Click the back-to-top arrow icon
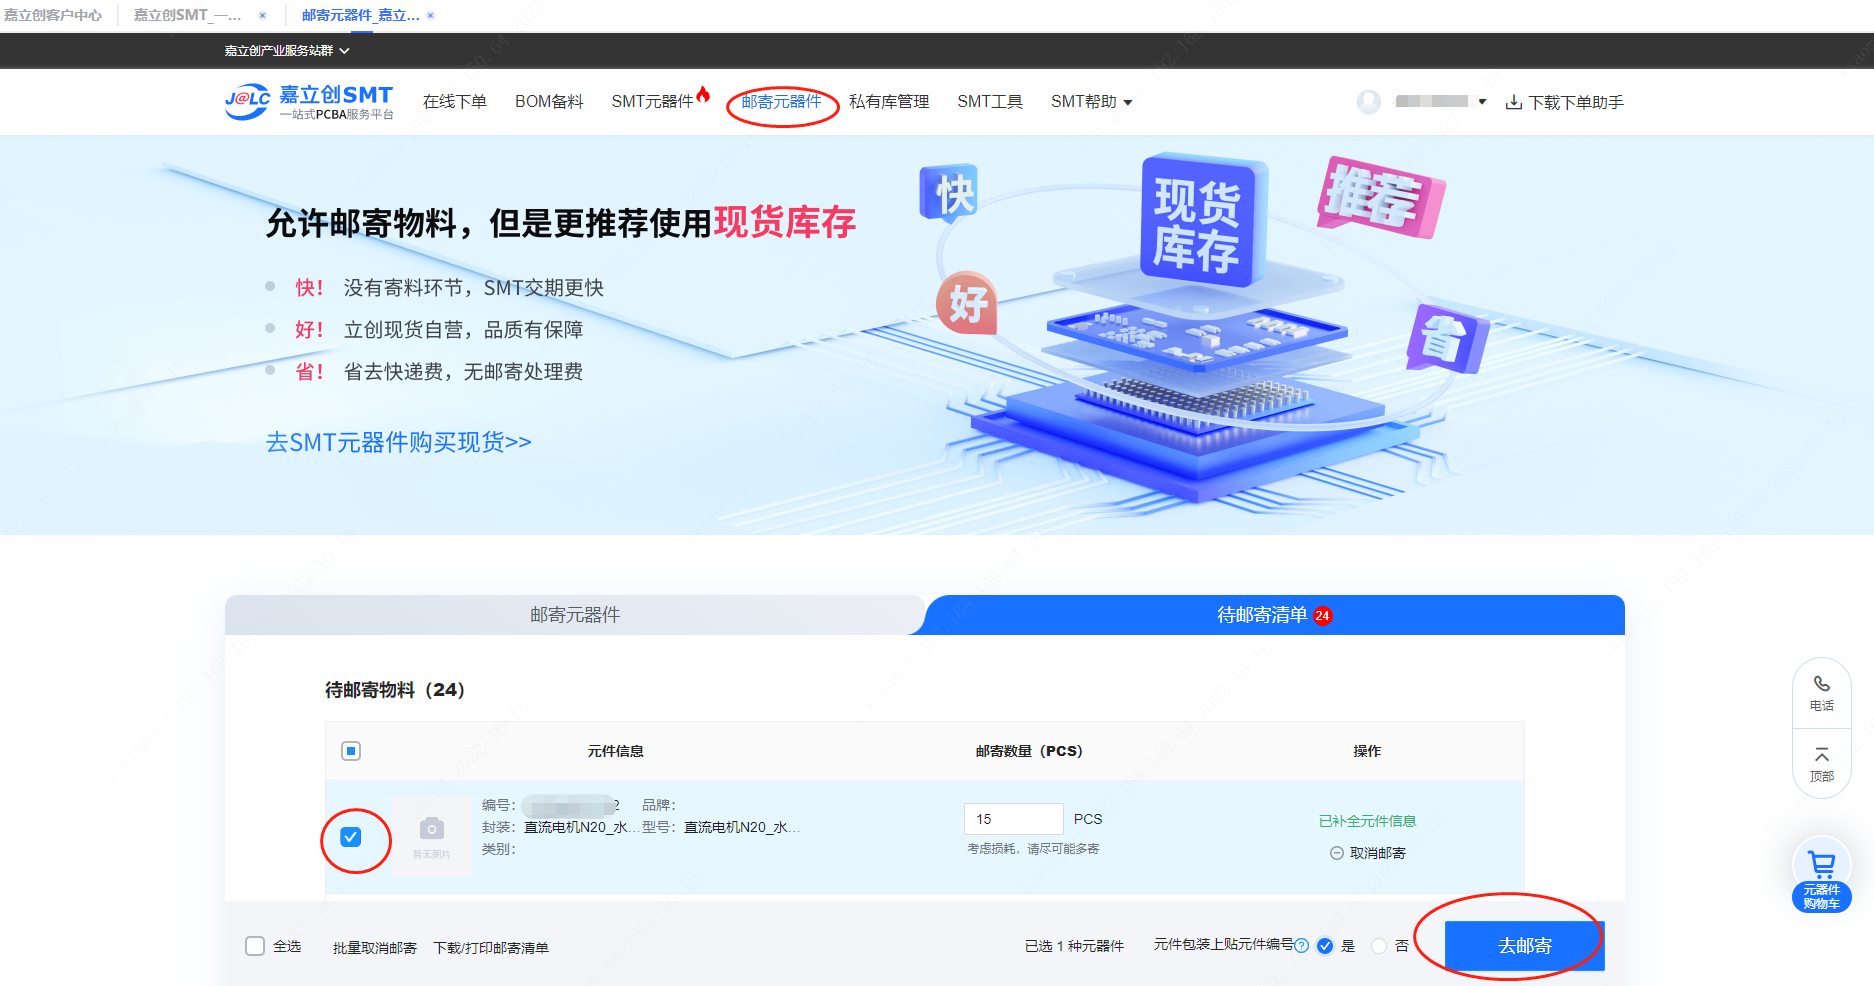Screen dimensions: 1874x986 point(1821,755)
